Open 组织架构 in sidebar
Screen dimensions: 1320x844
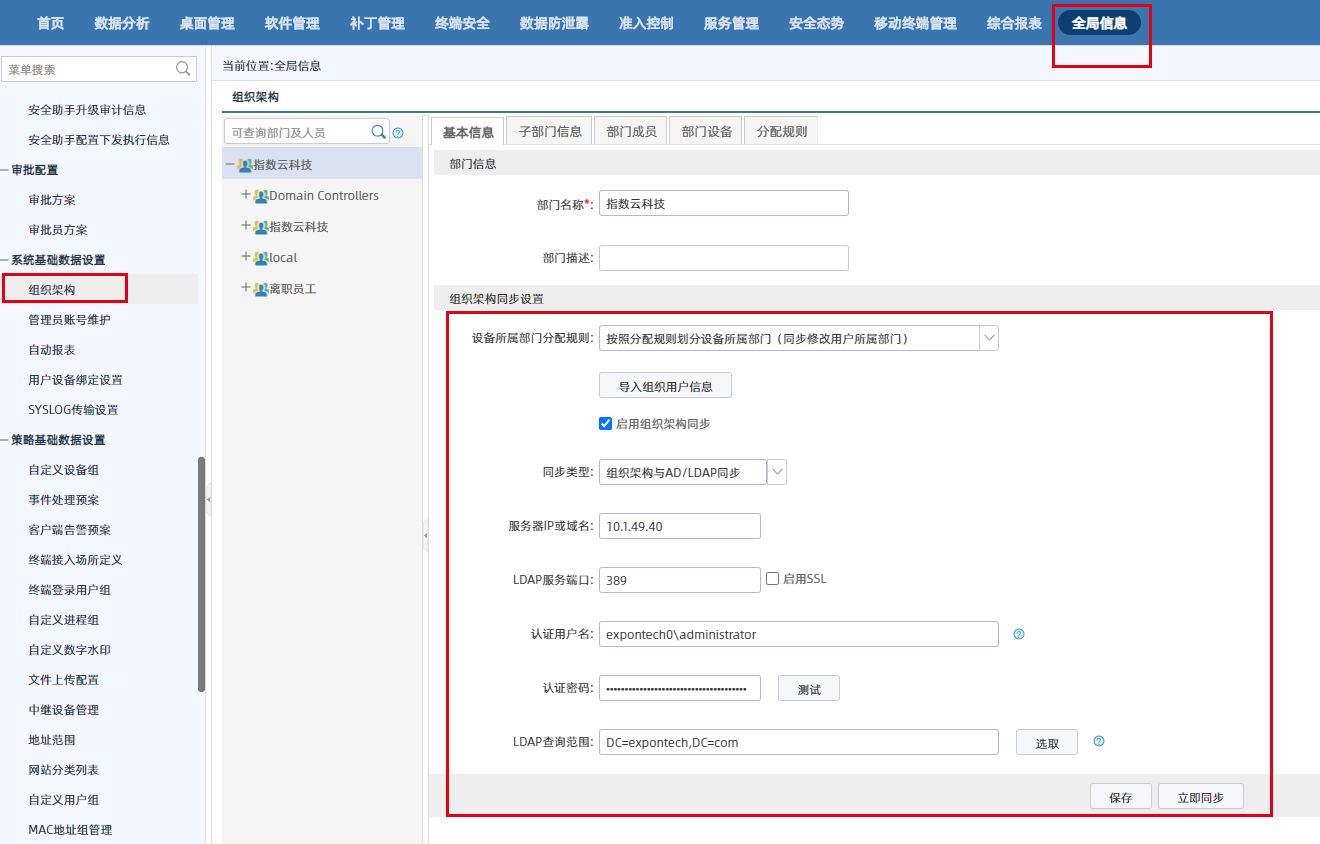[52, 290]
